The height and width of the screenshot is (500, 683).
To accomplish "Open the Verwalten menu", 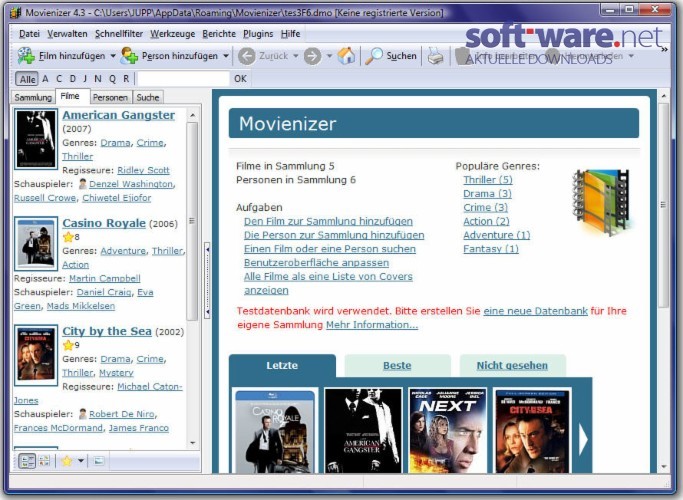I will tap(67, 34).
